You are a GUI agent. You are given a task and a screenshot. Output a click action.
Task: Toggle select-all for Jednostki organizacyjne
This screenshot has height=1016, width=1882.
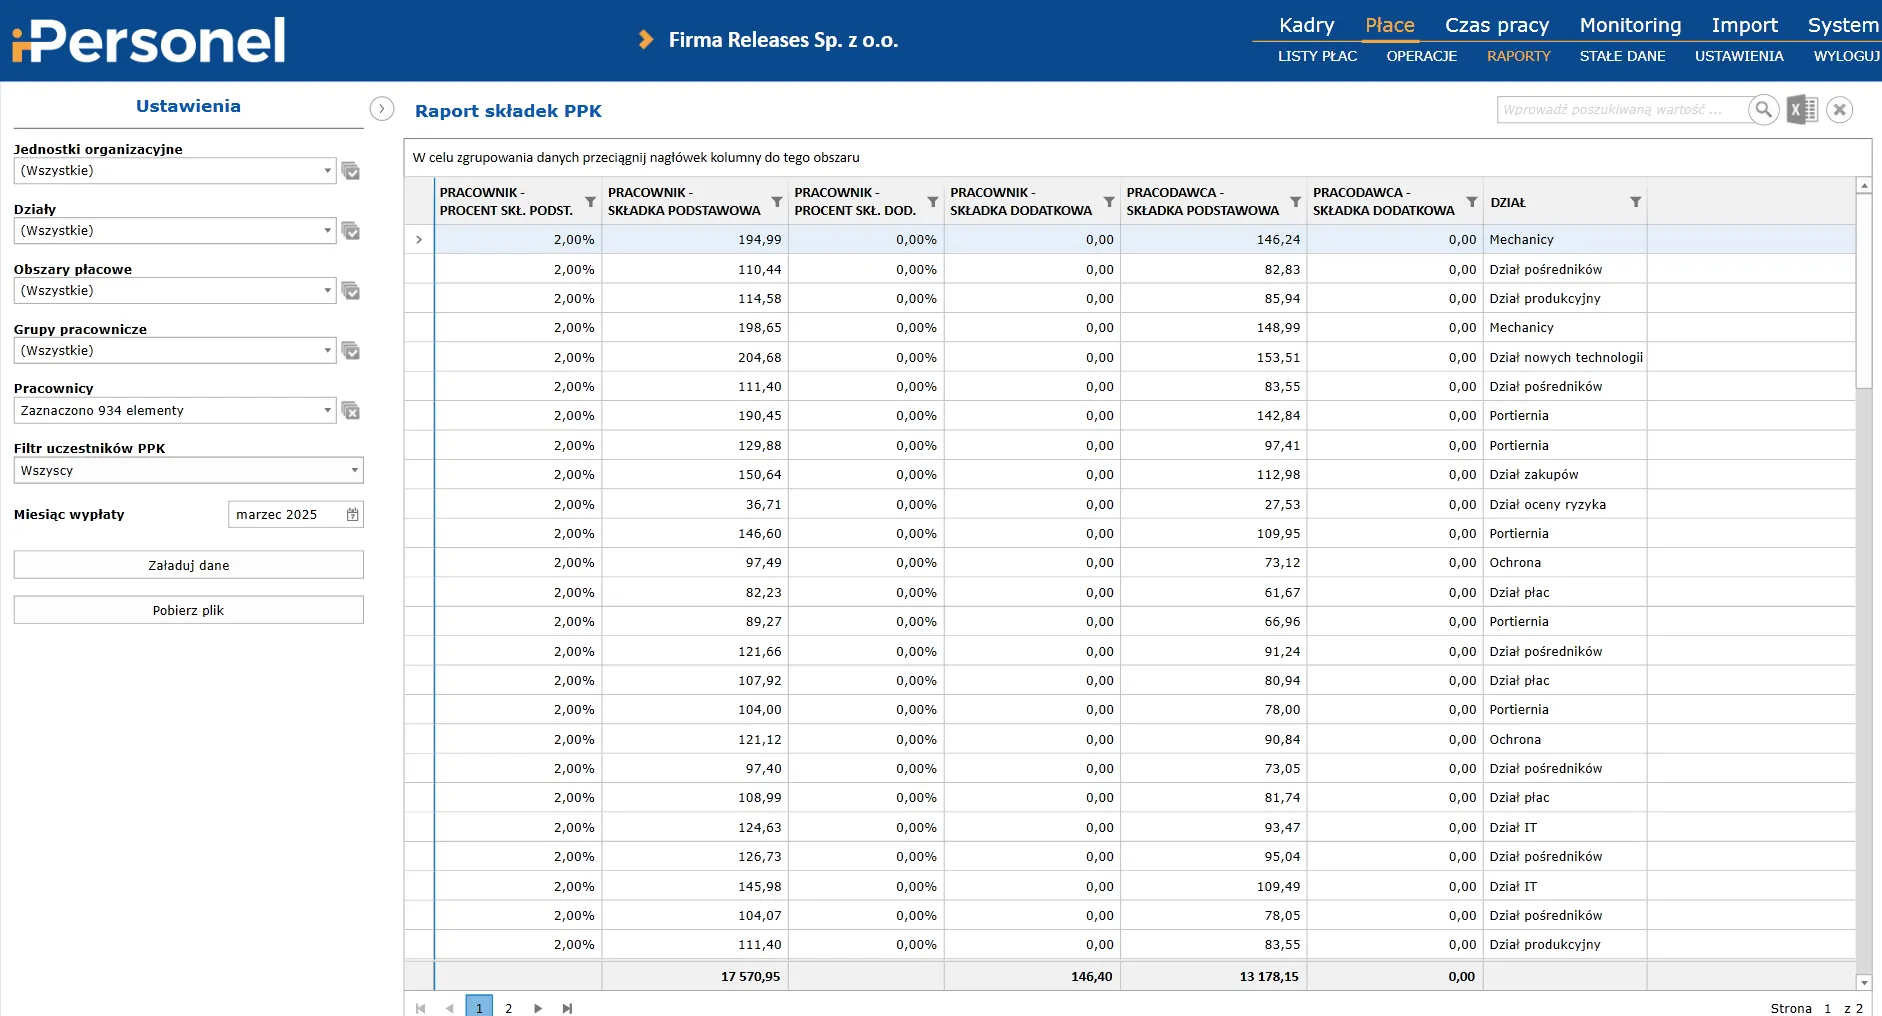[350, 171]
